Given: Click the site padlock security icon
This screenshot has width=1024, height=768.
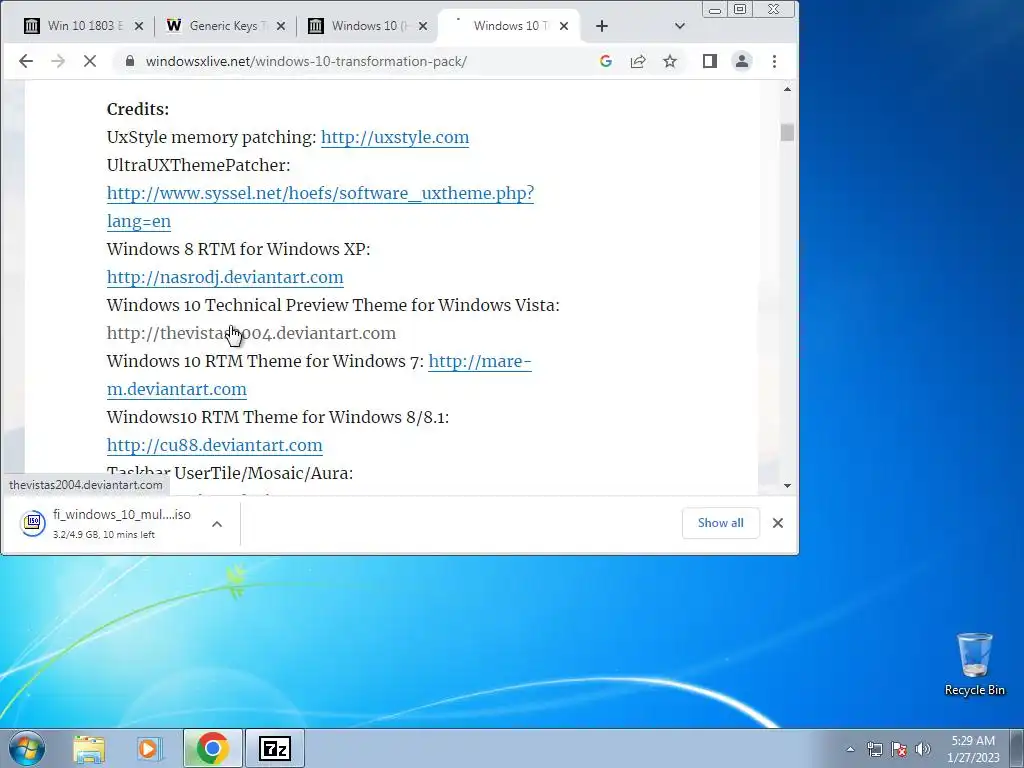Looking at the screenshot, I should pos(129,61).
